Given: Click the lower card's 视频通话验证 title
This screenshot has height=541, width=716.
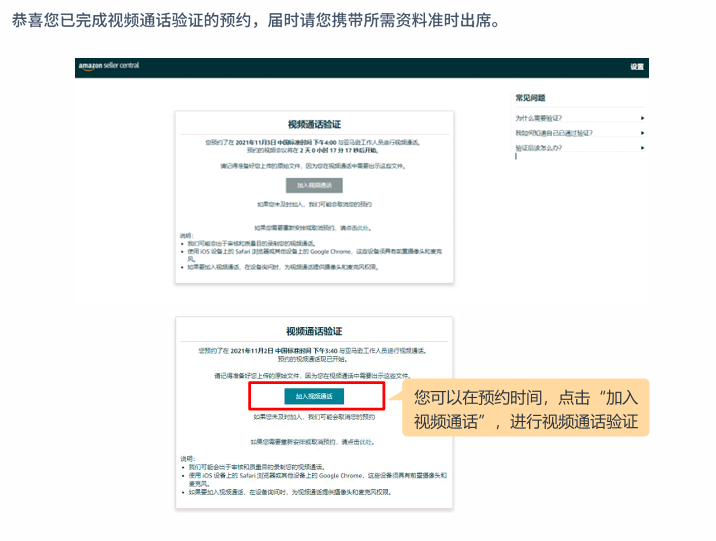Looking at the screenshot, I should click(314, 331).
